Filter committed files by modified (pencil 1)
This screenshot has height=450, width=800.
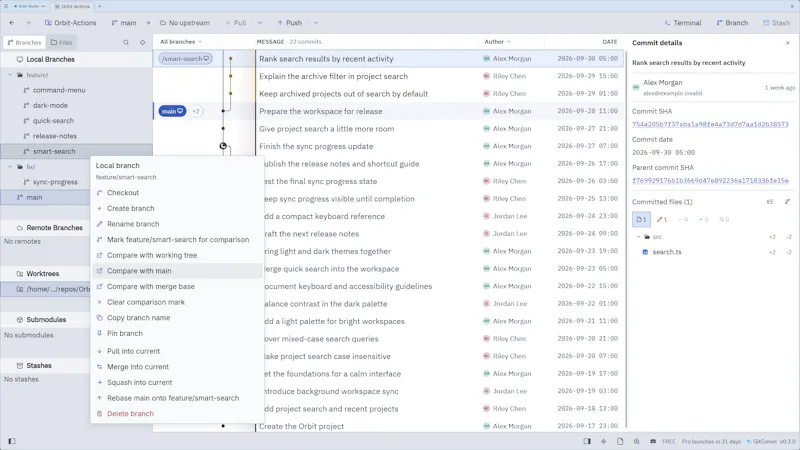(662, 219)
